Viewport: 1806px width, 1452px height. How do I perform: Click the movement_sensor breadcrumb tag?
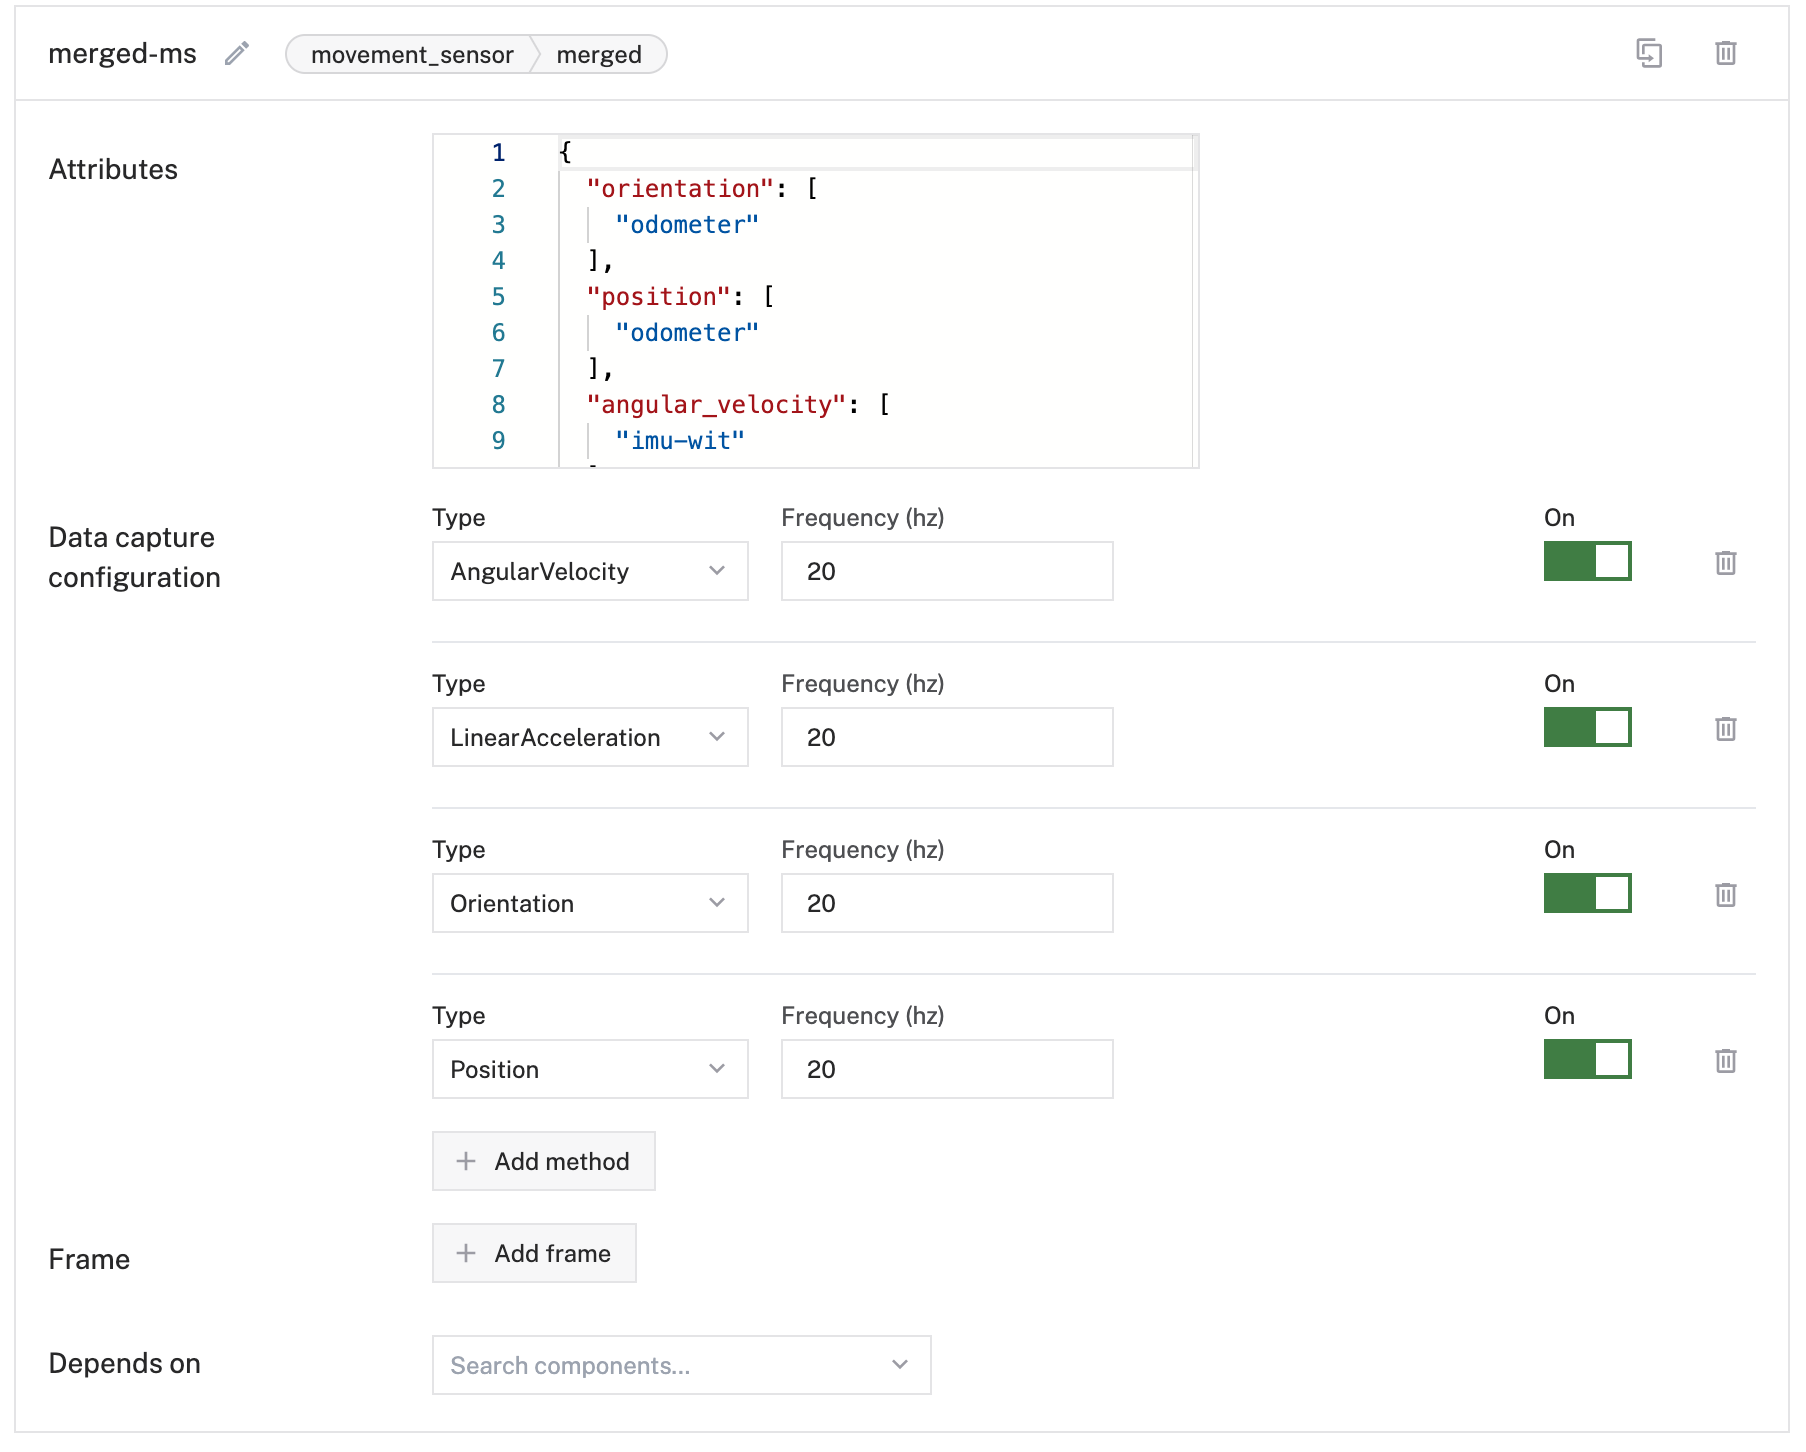(x=411, y=55)
